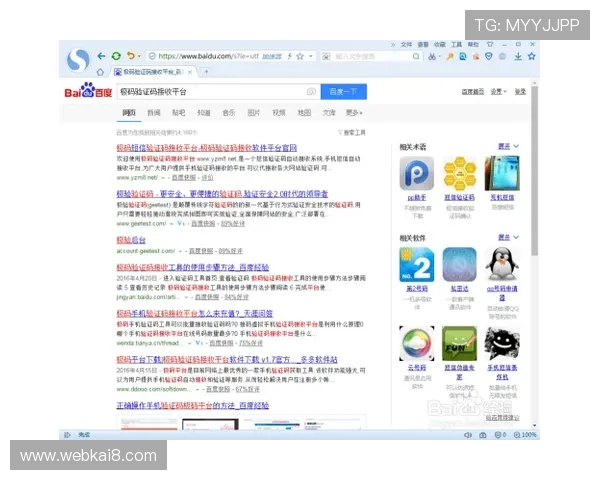Expand 展开 in 相关术语 section
600x480 pixels.
click(x=509, y=147)
